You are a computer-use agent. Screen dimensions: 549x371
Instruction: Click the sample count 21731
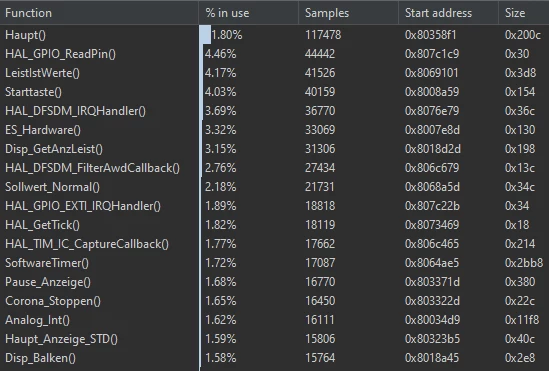coord(320,187)
